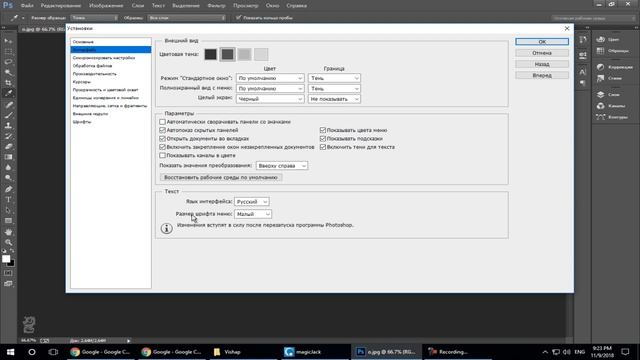Image resolution: width=640 pixels, height=360 pixels.
Task: Toggle 'Показывать цвета меню' checkbox
Action: pyautogui.click(x=323, y=130)
